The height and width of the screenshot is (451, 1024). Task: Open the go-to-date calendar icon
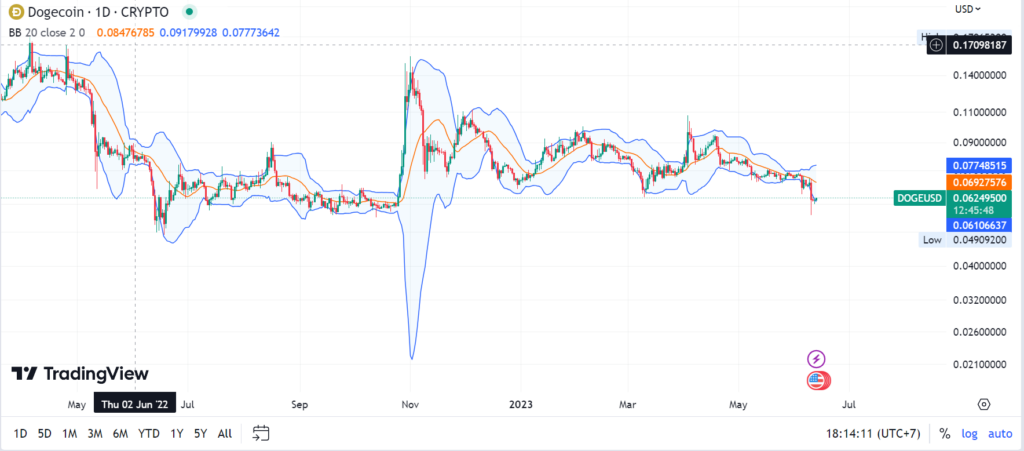point(261,433)
